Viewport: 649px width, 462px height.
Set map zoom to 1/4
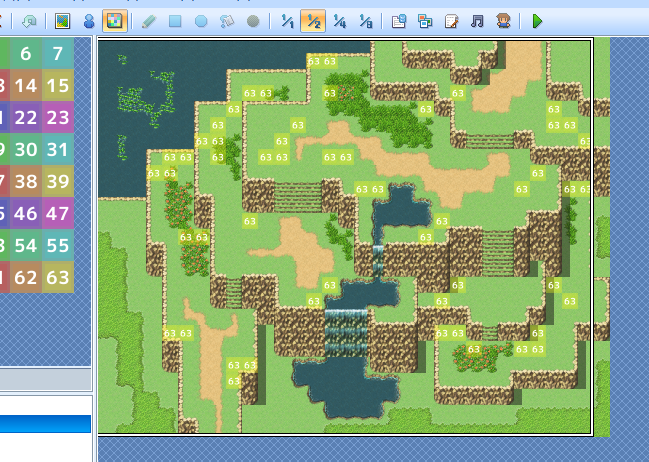point(339,21)
